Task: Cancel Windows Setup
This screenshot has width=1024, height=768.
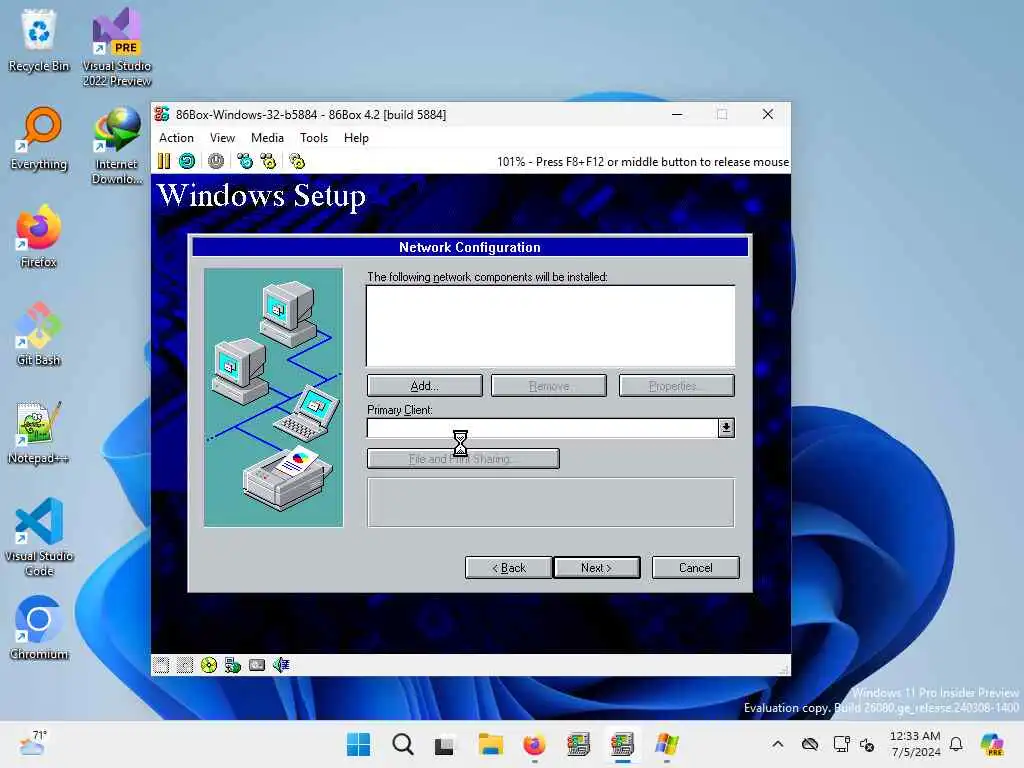Action: point(695,568)
